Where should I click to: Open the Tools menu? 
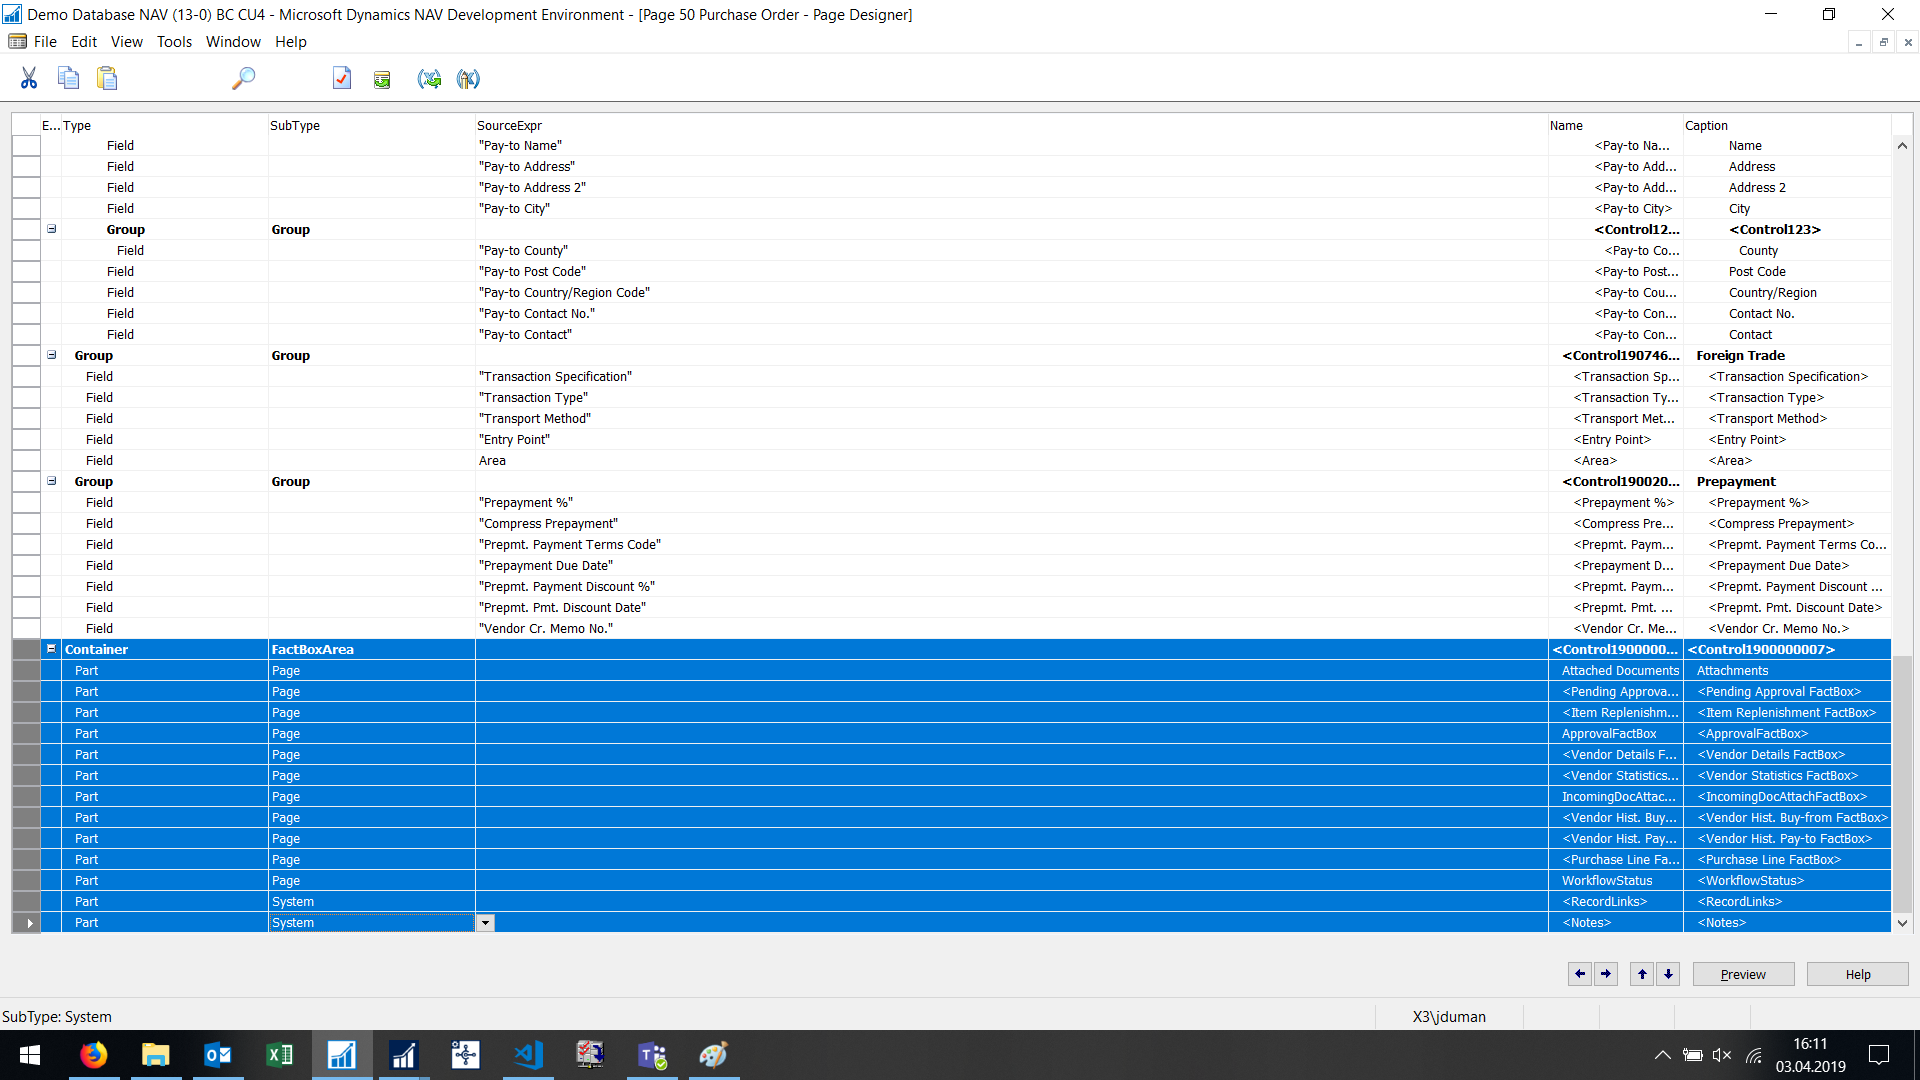coord(174,41)
